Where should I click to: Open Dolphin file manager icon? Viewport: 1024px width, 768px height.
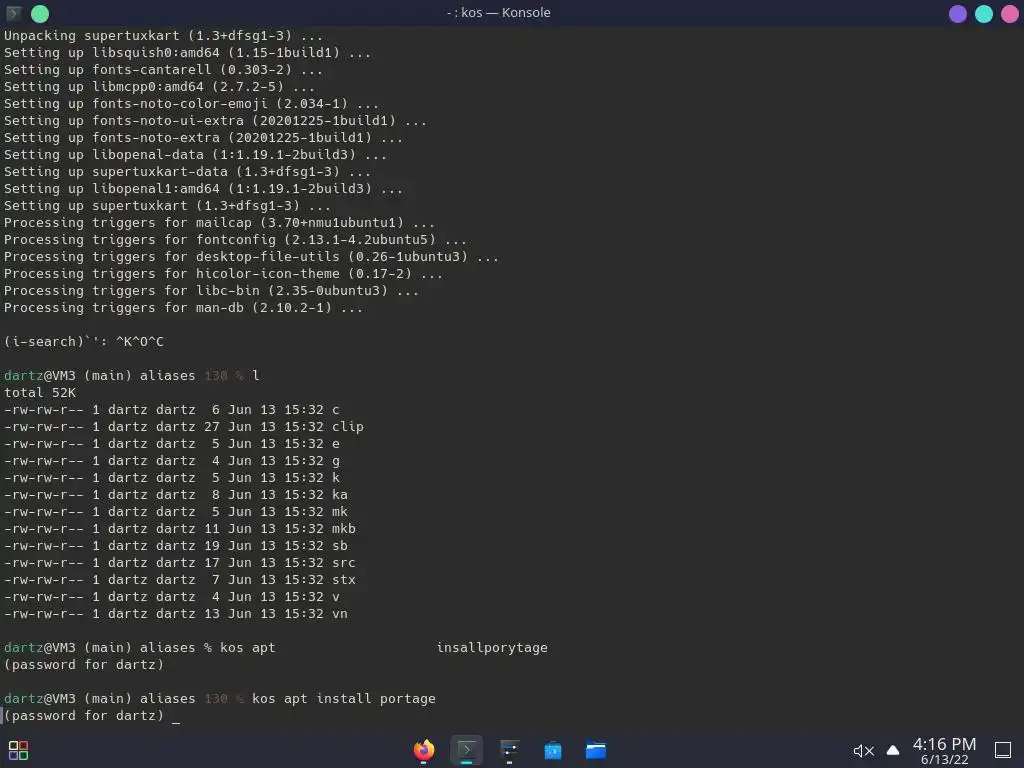pos(596,750)
